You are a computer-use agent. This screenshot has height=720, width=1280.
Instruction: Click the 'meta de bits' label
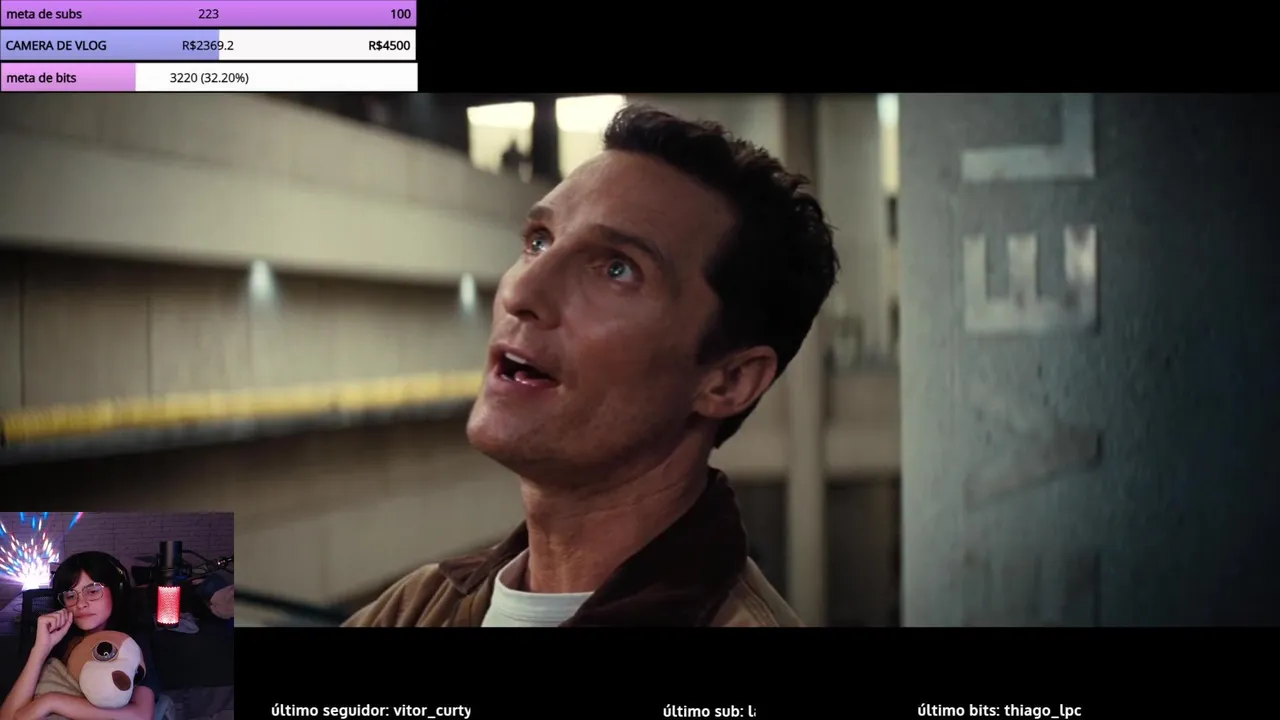[x=41, y=78]
